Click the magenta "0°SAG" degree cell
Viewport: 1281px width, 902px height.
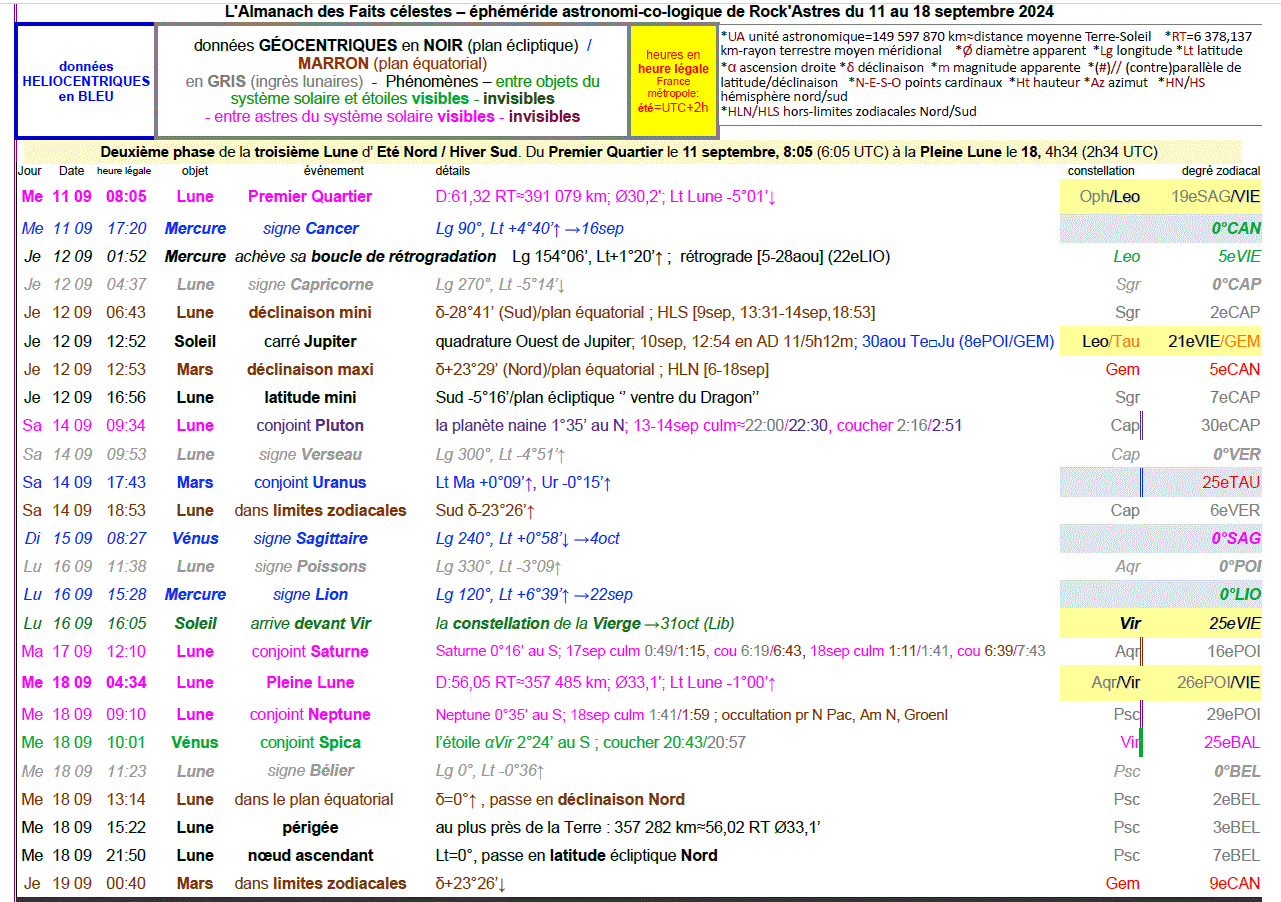(x=1236, y=538)
